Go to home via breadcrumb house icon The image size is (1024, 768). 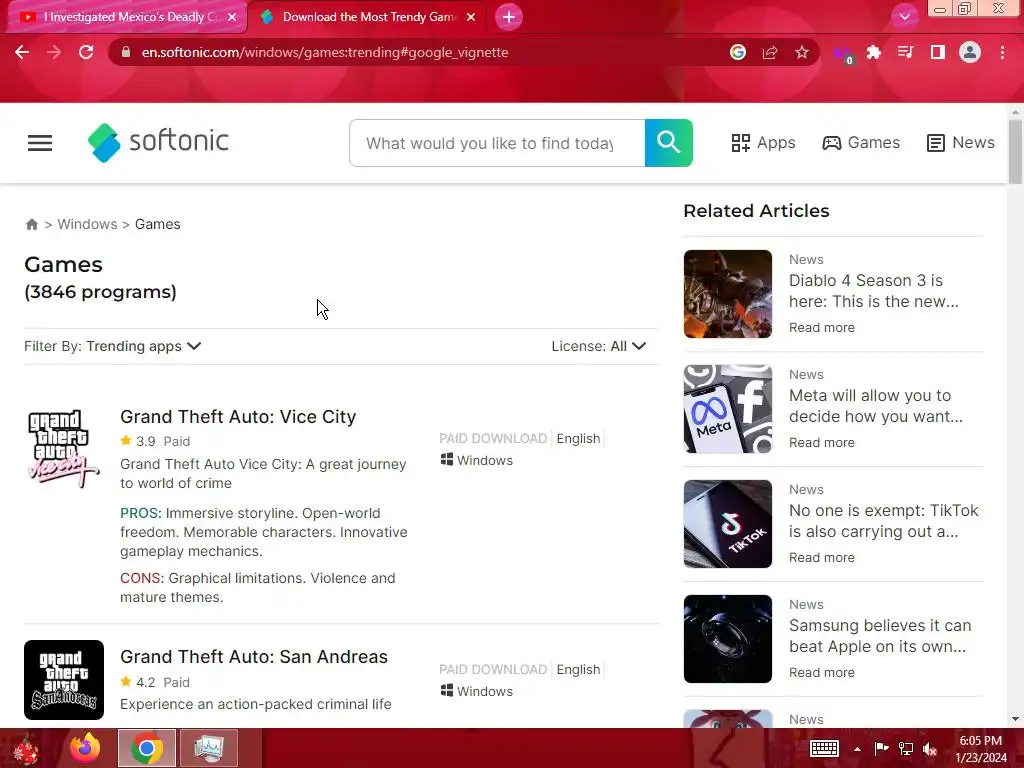[x=31, y=224]
